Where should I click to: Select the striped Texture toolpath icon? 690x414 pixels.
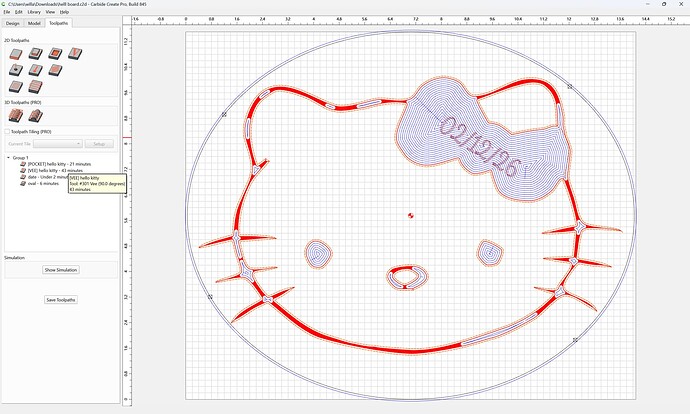(36, 86)
